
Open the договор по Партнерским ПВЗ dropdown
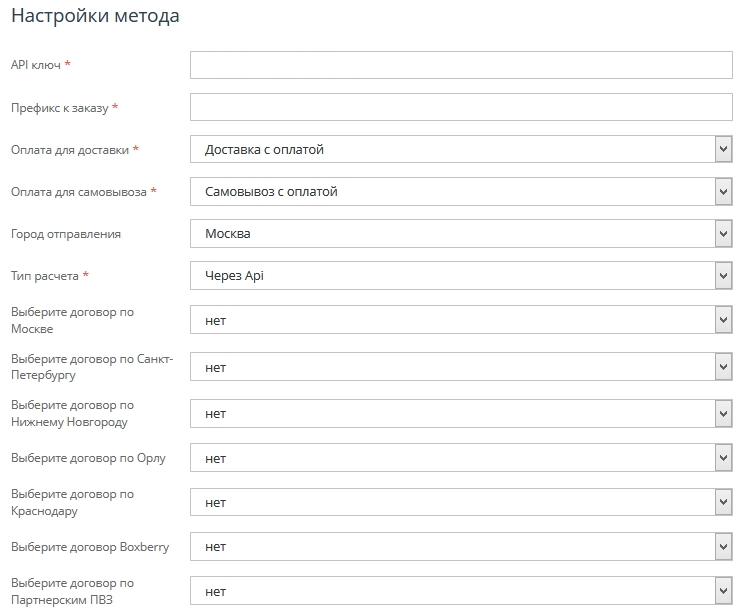pos(461,591)
